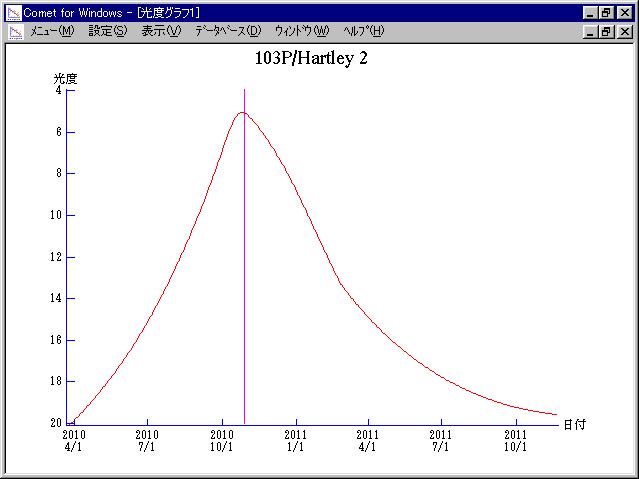Click the 日付 axis label

574,424
